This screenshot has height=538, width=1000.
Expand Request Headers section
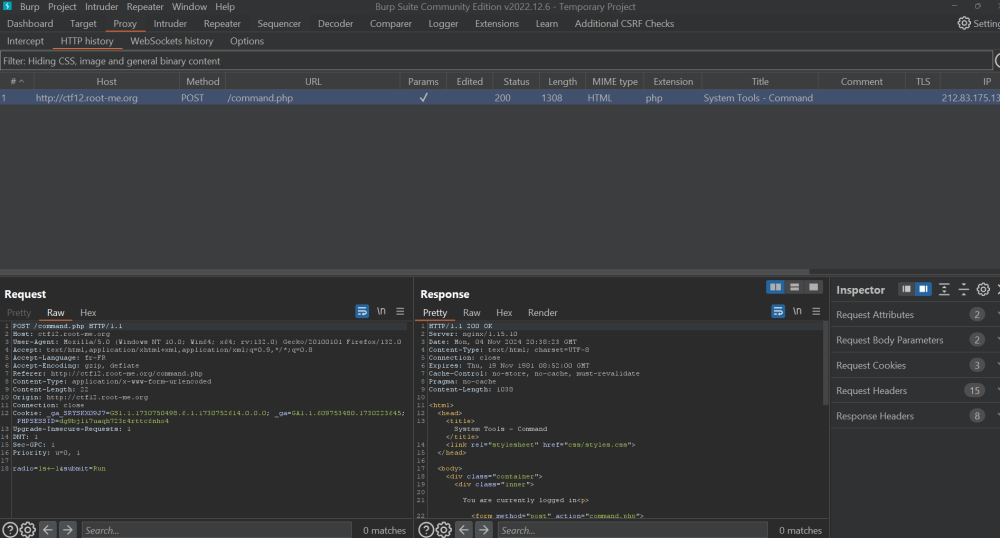click(915, 391)
